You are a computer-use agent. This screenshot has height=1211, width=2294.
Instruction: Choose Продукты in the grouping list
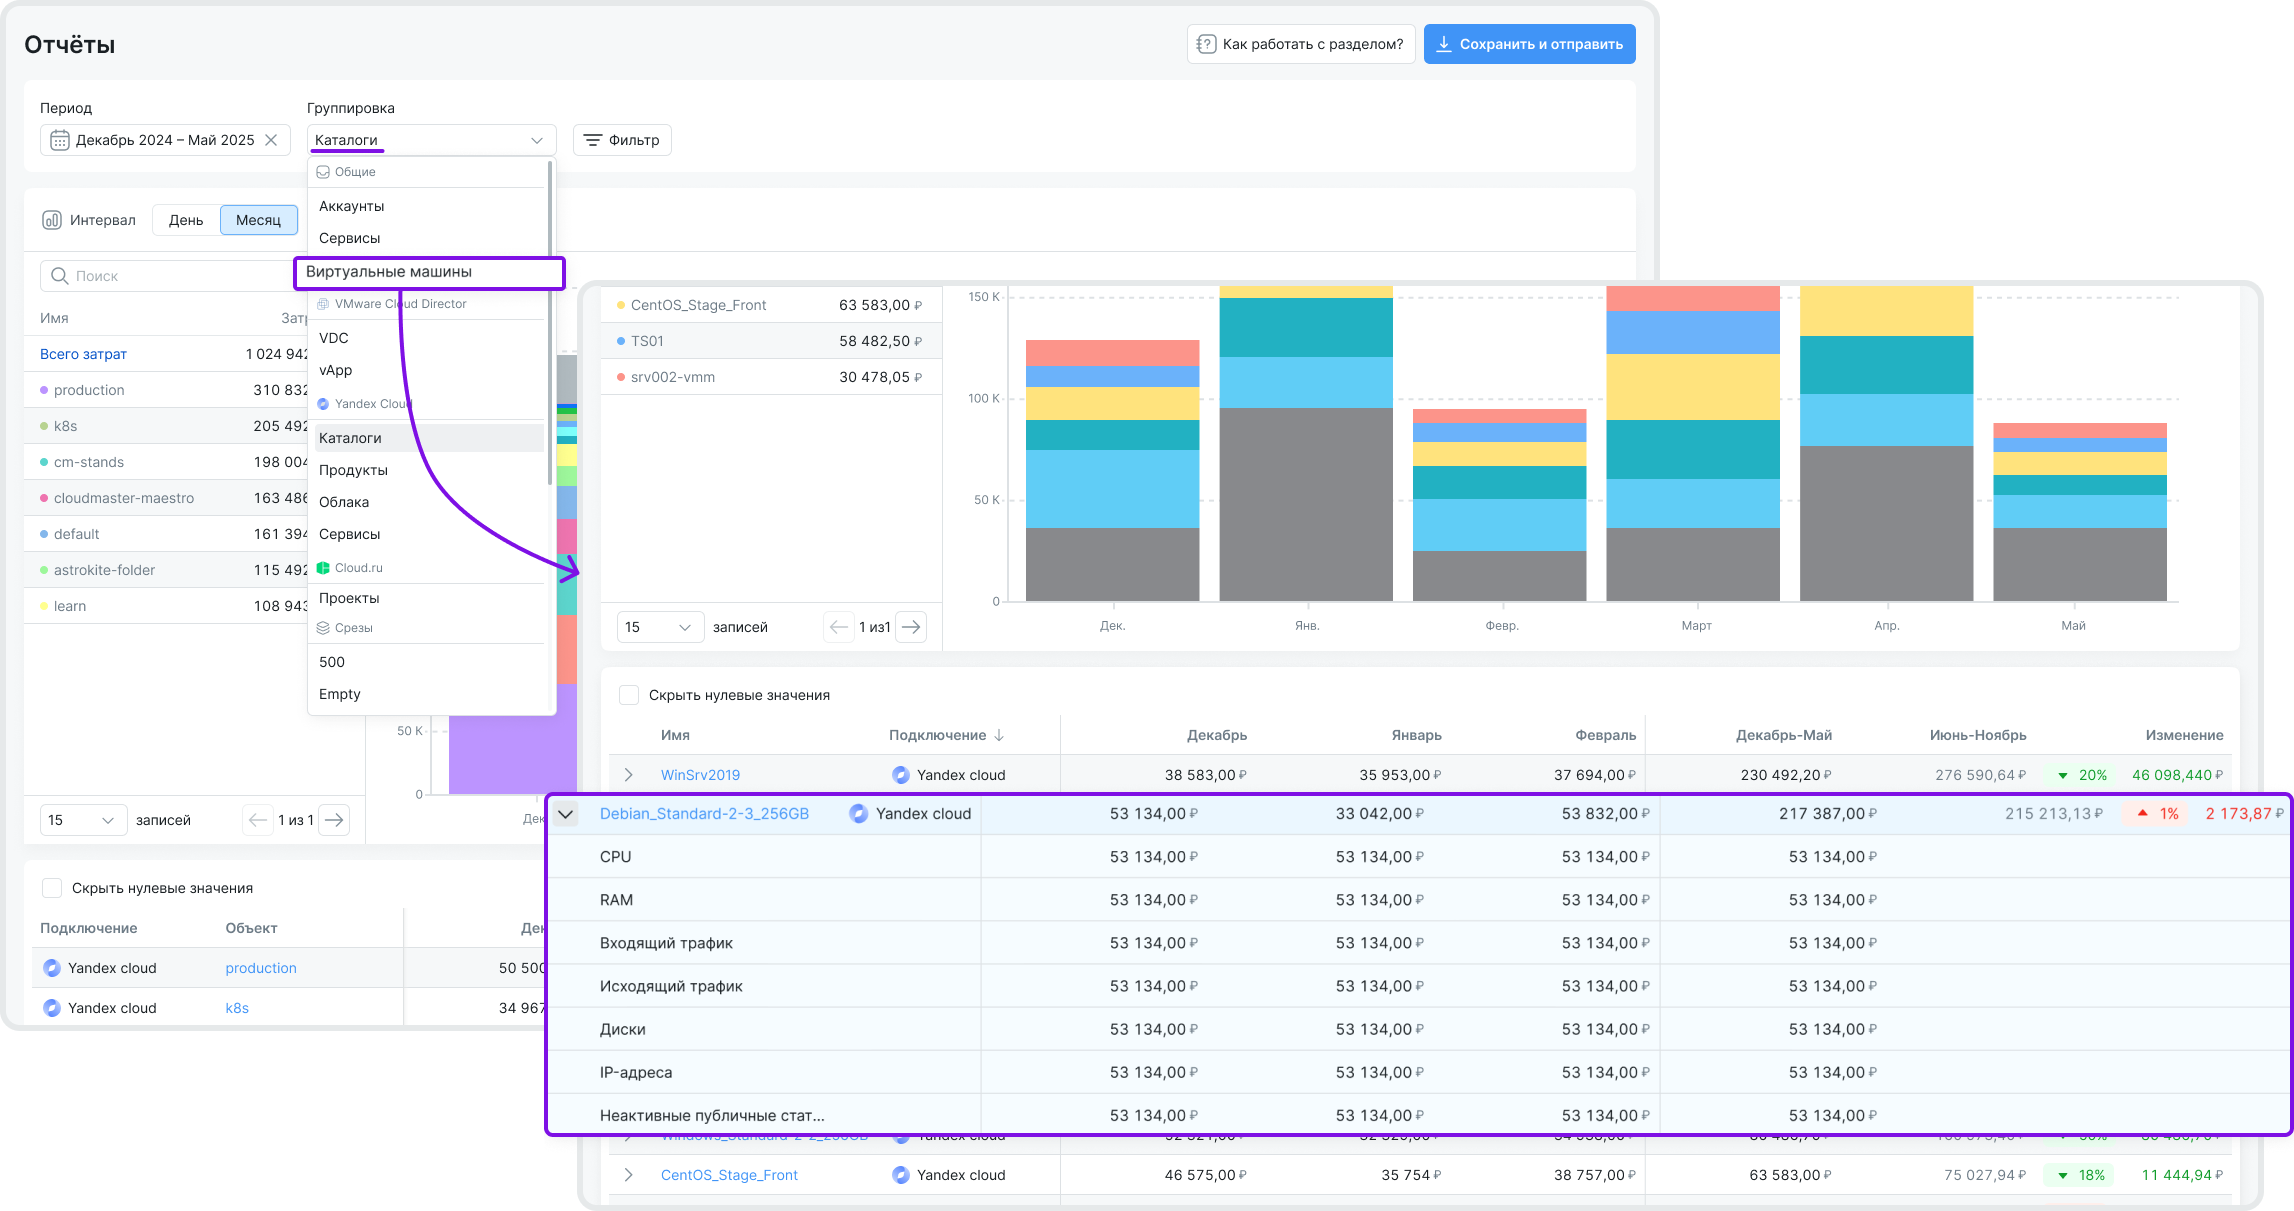click(x=353, y=470)
